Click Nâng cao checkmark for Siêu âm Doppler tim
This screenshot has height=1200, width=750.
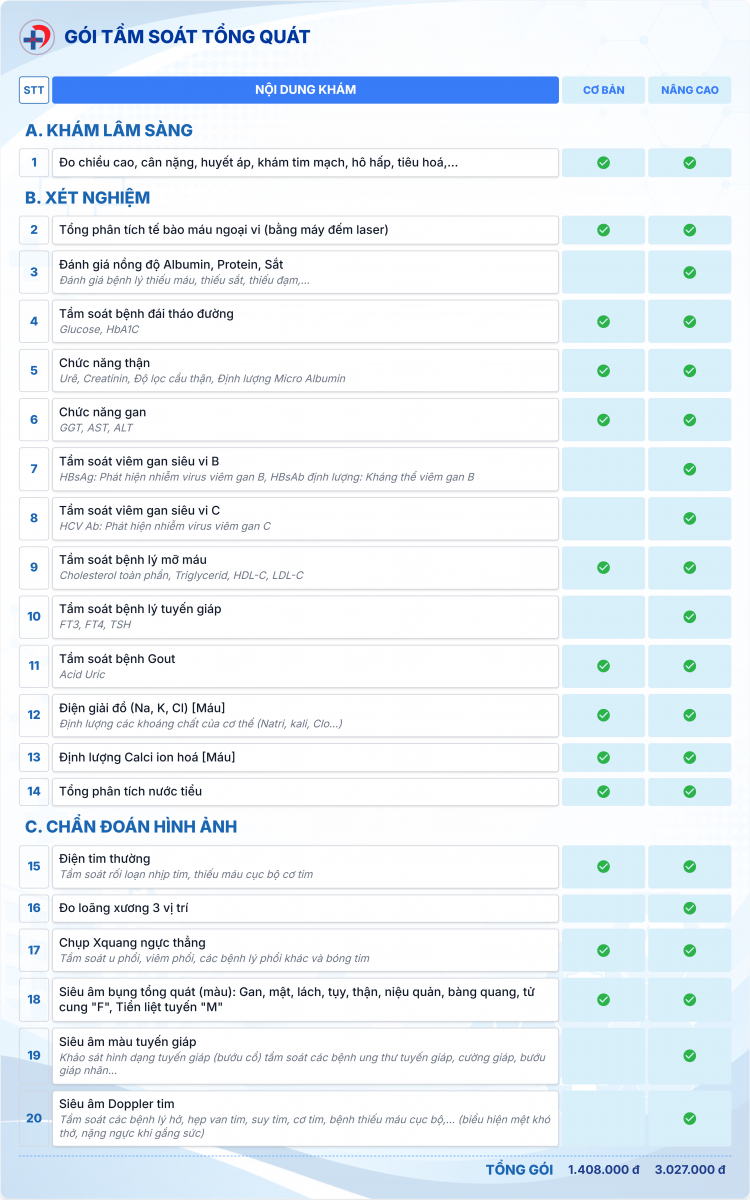coord(689,1118)
